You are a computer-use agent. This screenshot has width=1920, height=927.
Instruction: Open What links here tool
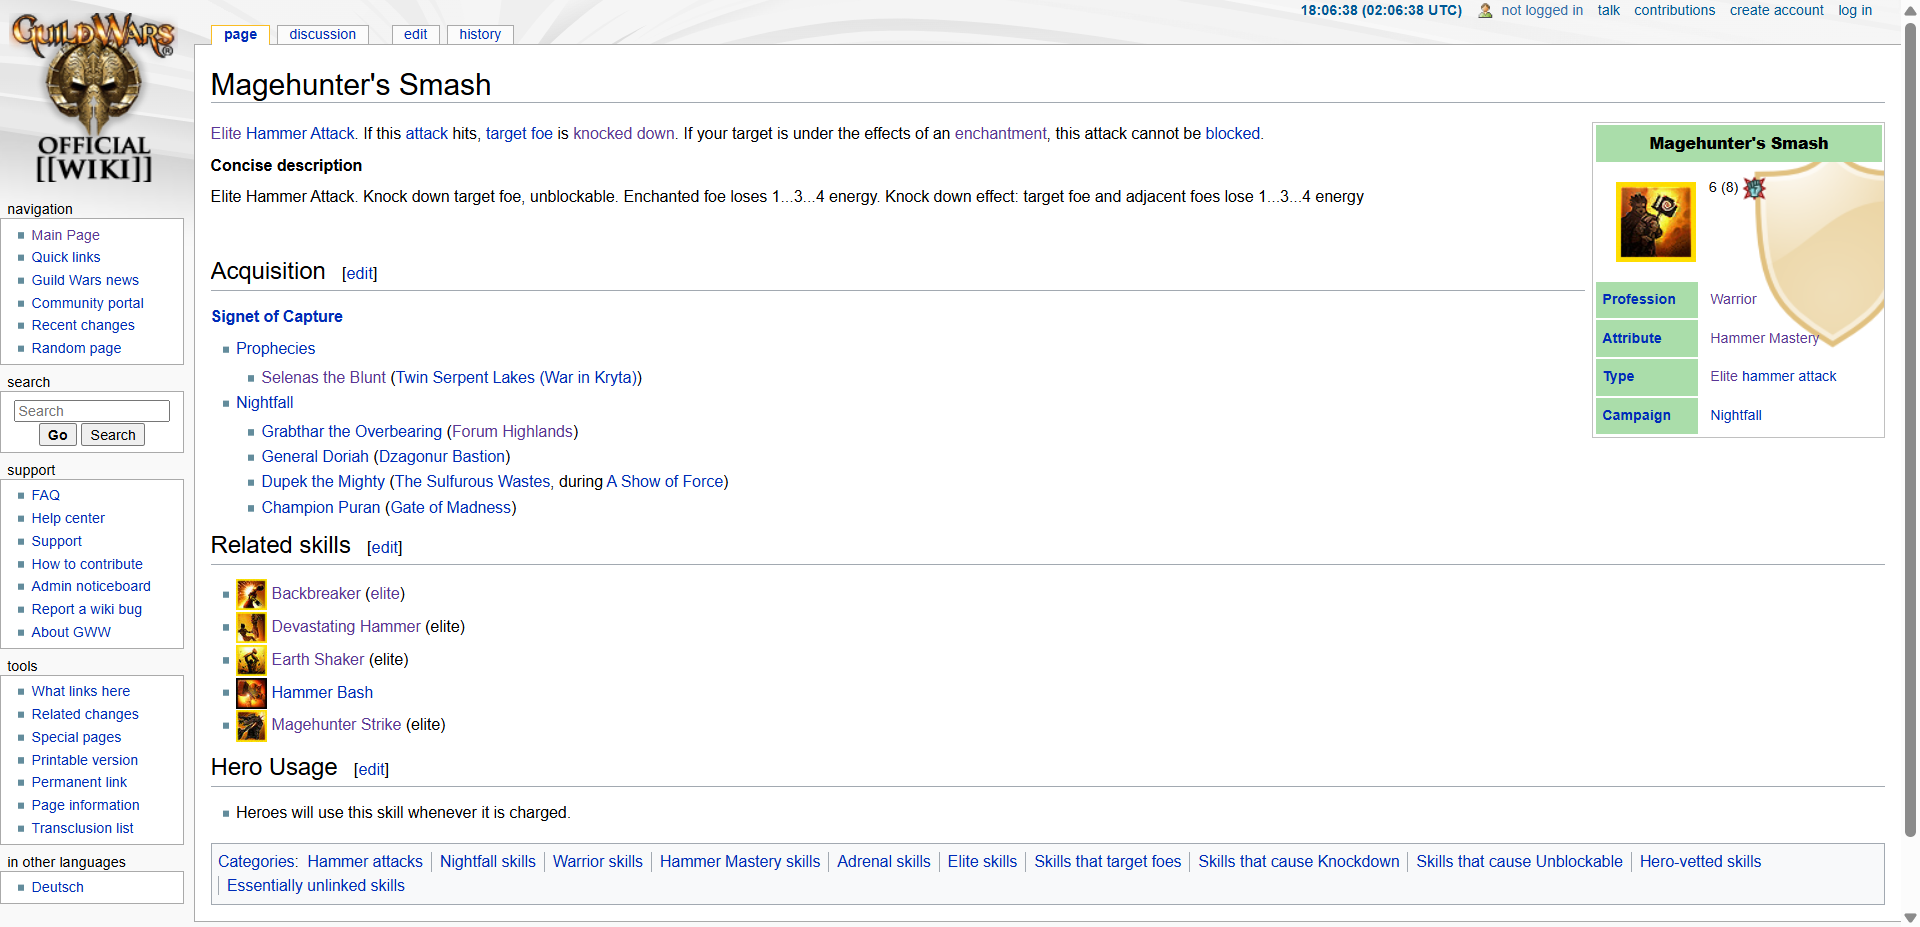click(x=80, y=691)
